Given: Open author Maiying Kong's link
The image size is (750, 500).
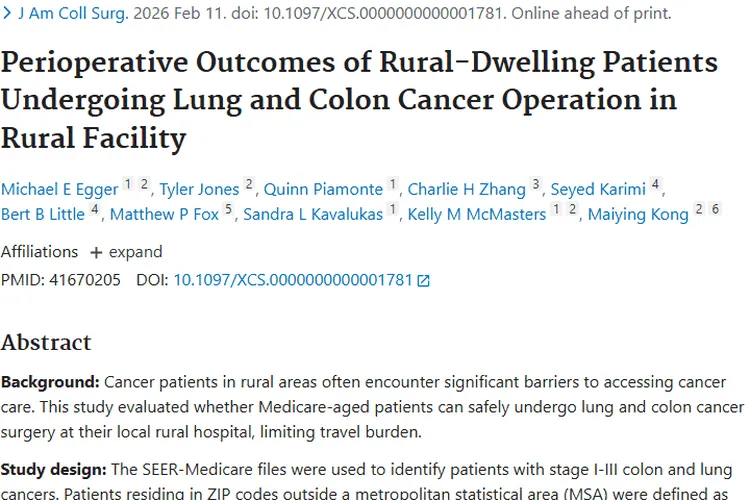Looking at the screenshot, I should point(638,214).
